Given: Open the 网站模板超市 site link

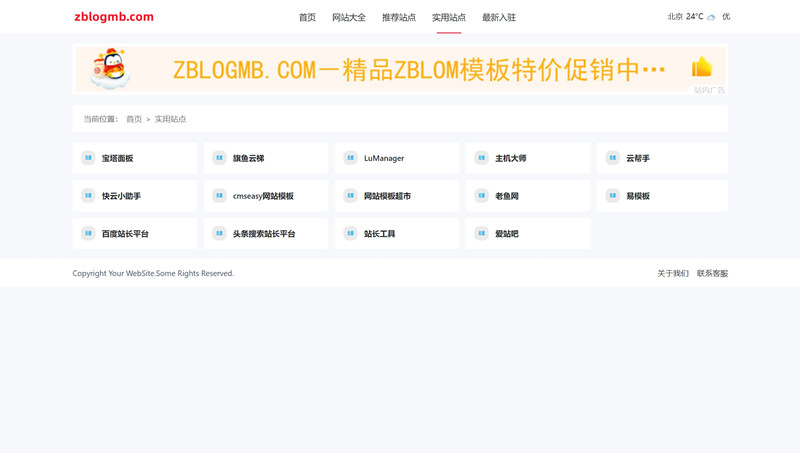Looking at the screenshot, I should coord(387,196).
